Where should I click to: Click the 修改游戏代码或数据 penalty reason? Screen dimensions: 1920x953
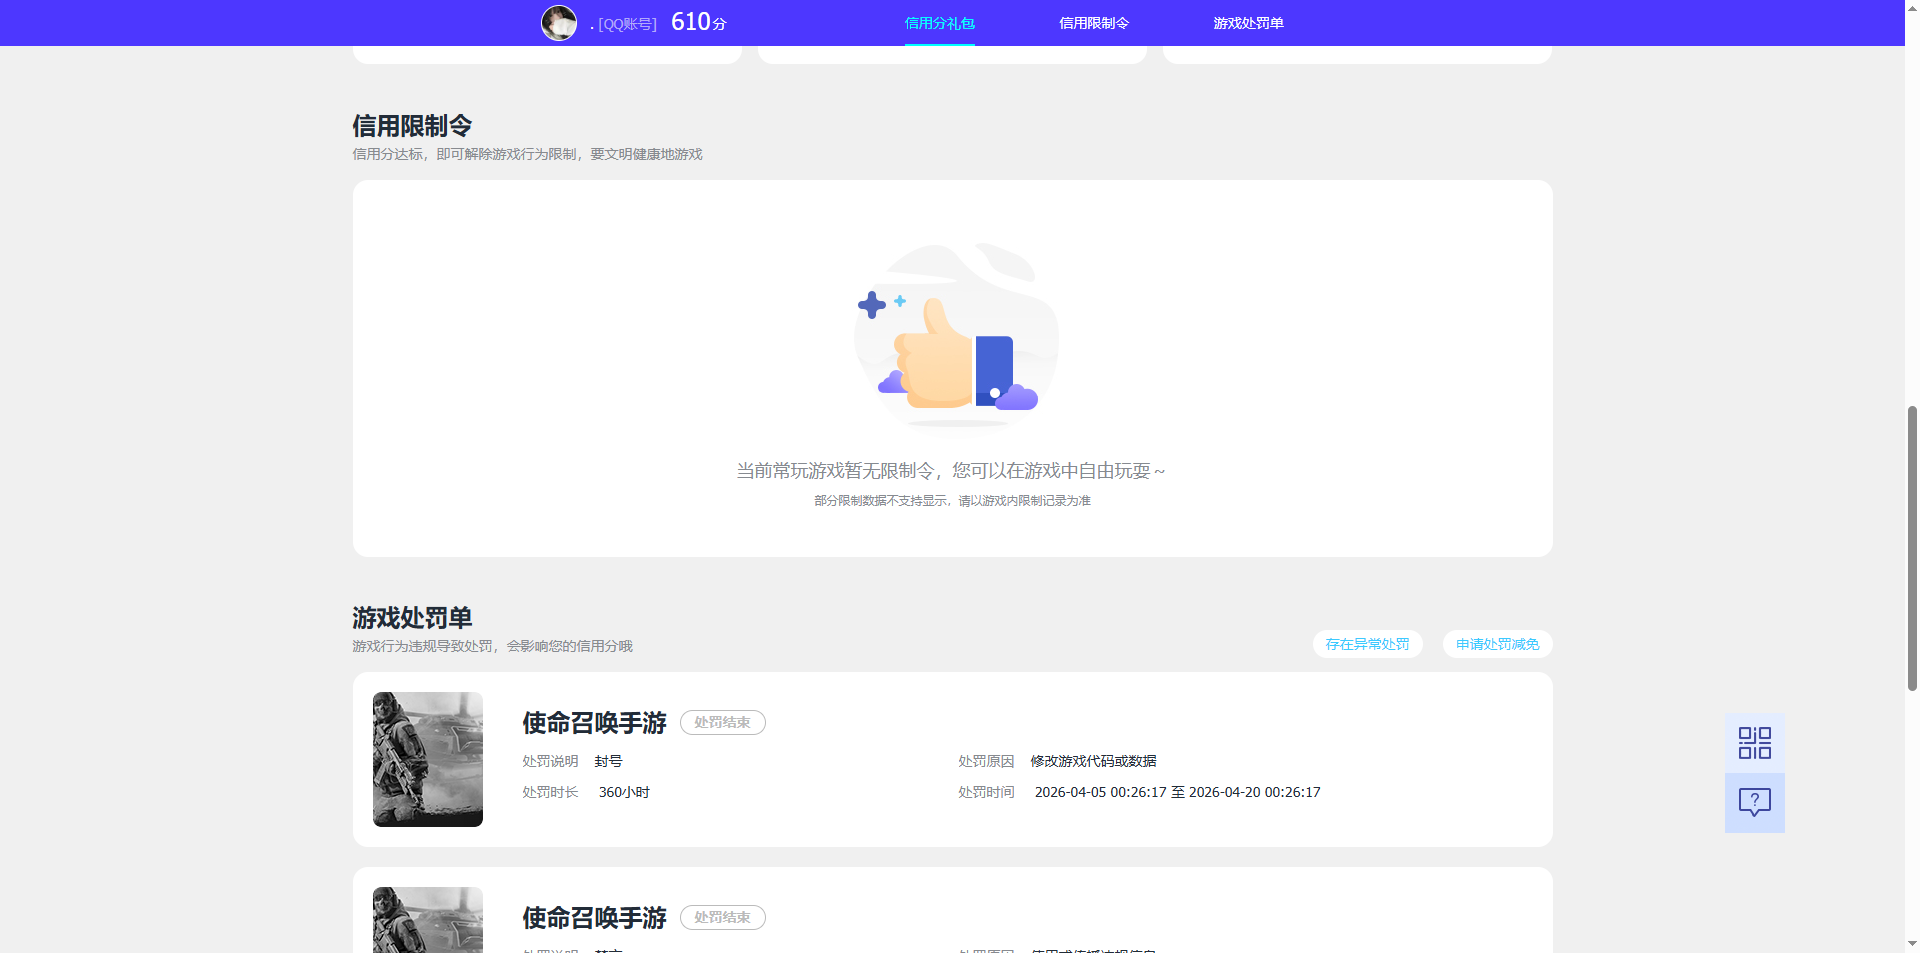pyautogui.click(x=1093, y=761)
